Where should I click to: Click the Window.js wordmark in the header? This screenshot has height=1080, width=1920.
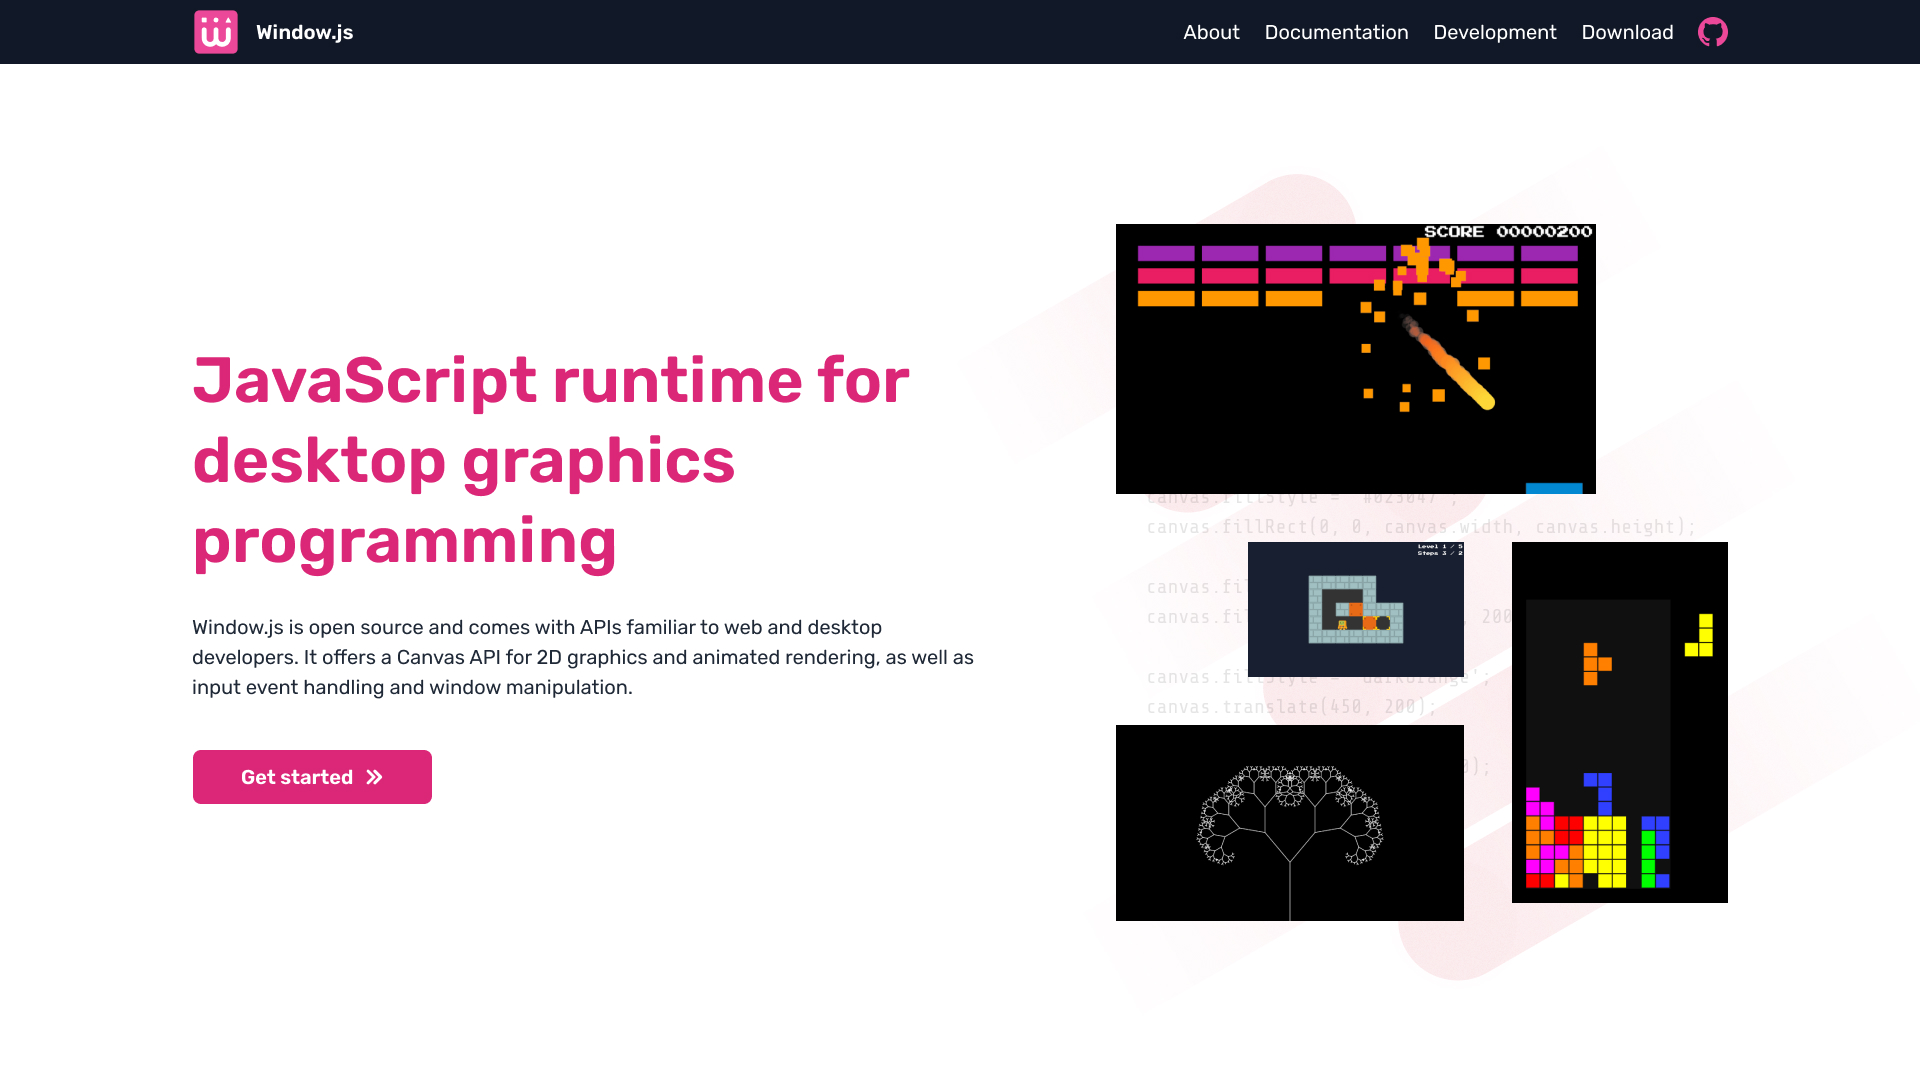coord(305,32)
